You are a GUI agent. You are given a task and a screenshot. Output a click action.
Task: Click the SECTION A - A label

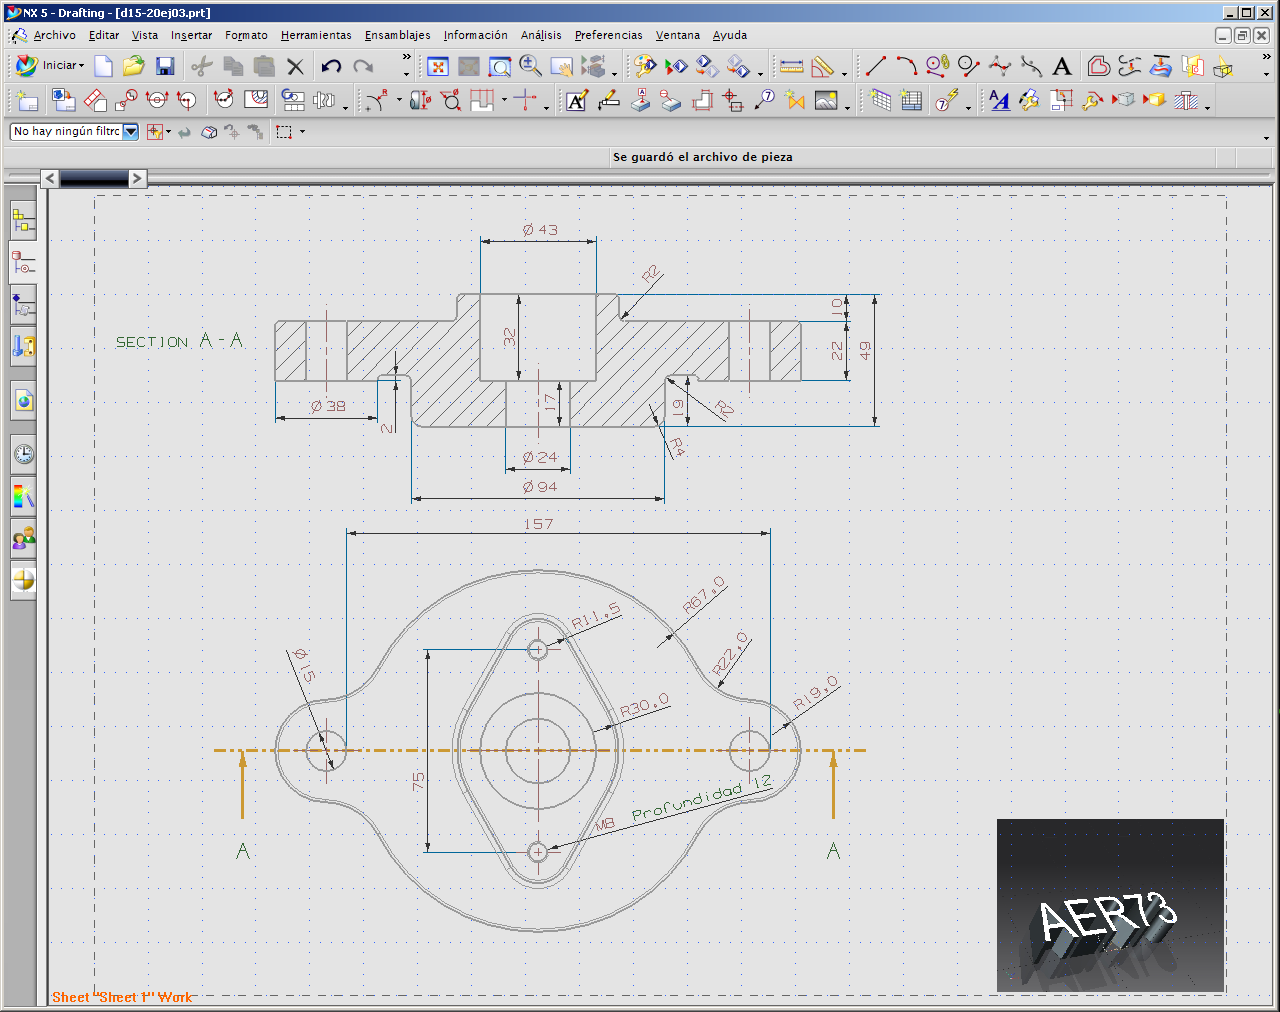tap(179, 341)
